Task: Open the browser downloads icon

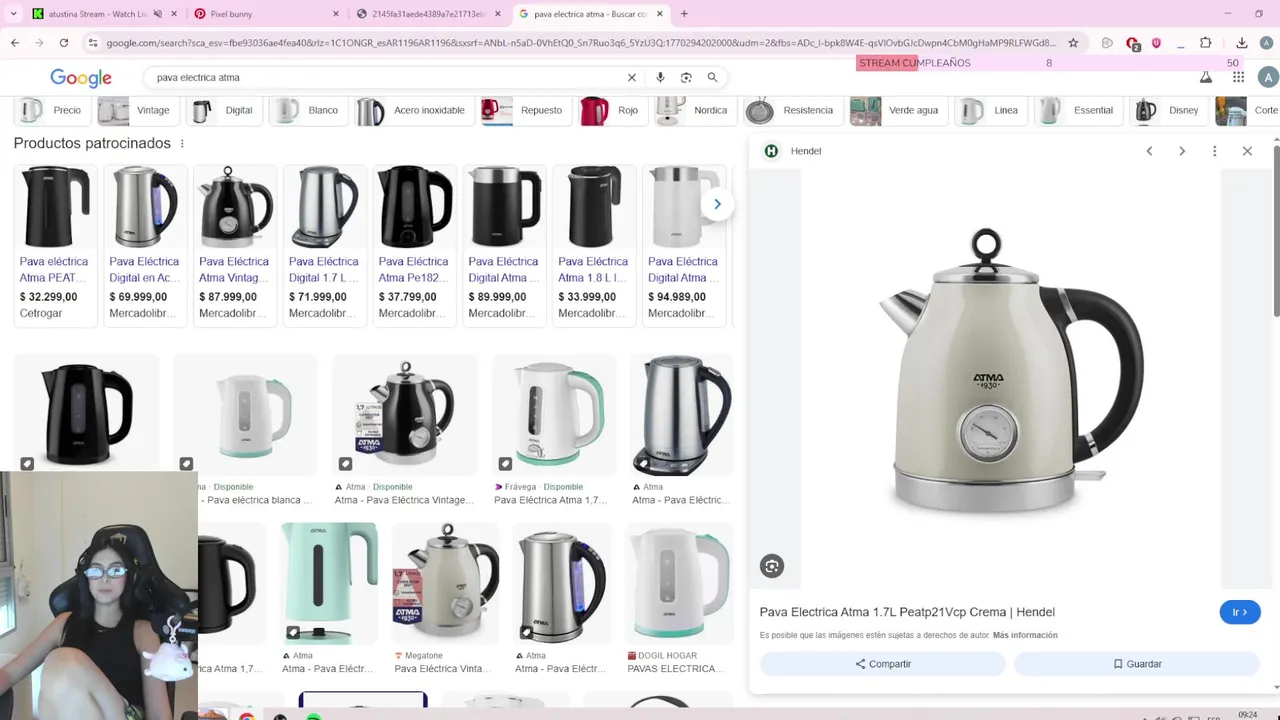Action: [x=1241, y=43]
